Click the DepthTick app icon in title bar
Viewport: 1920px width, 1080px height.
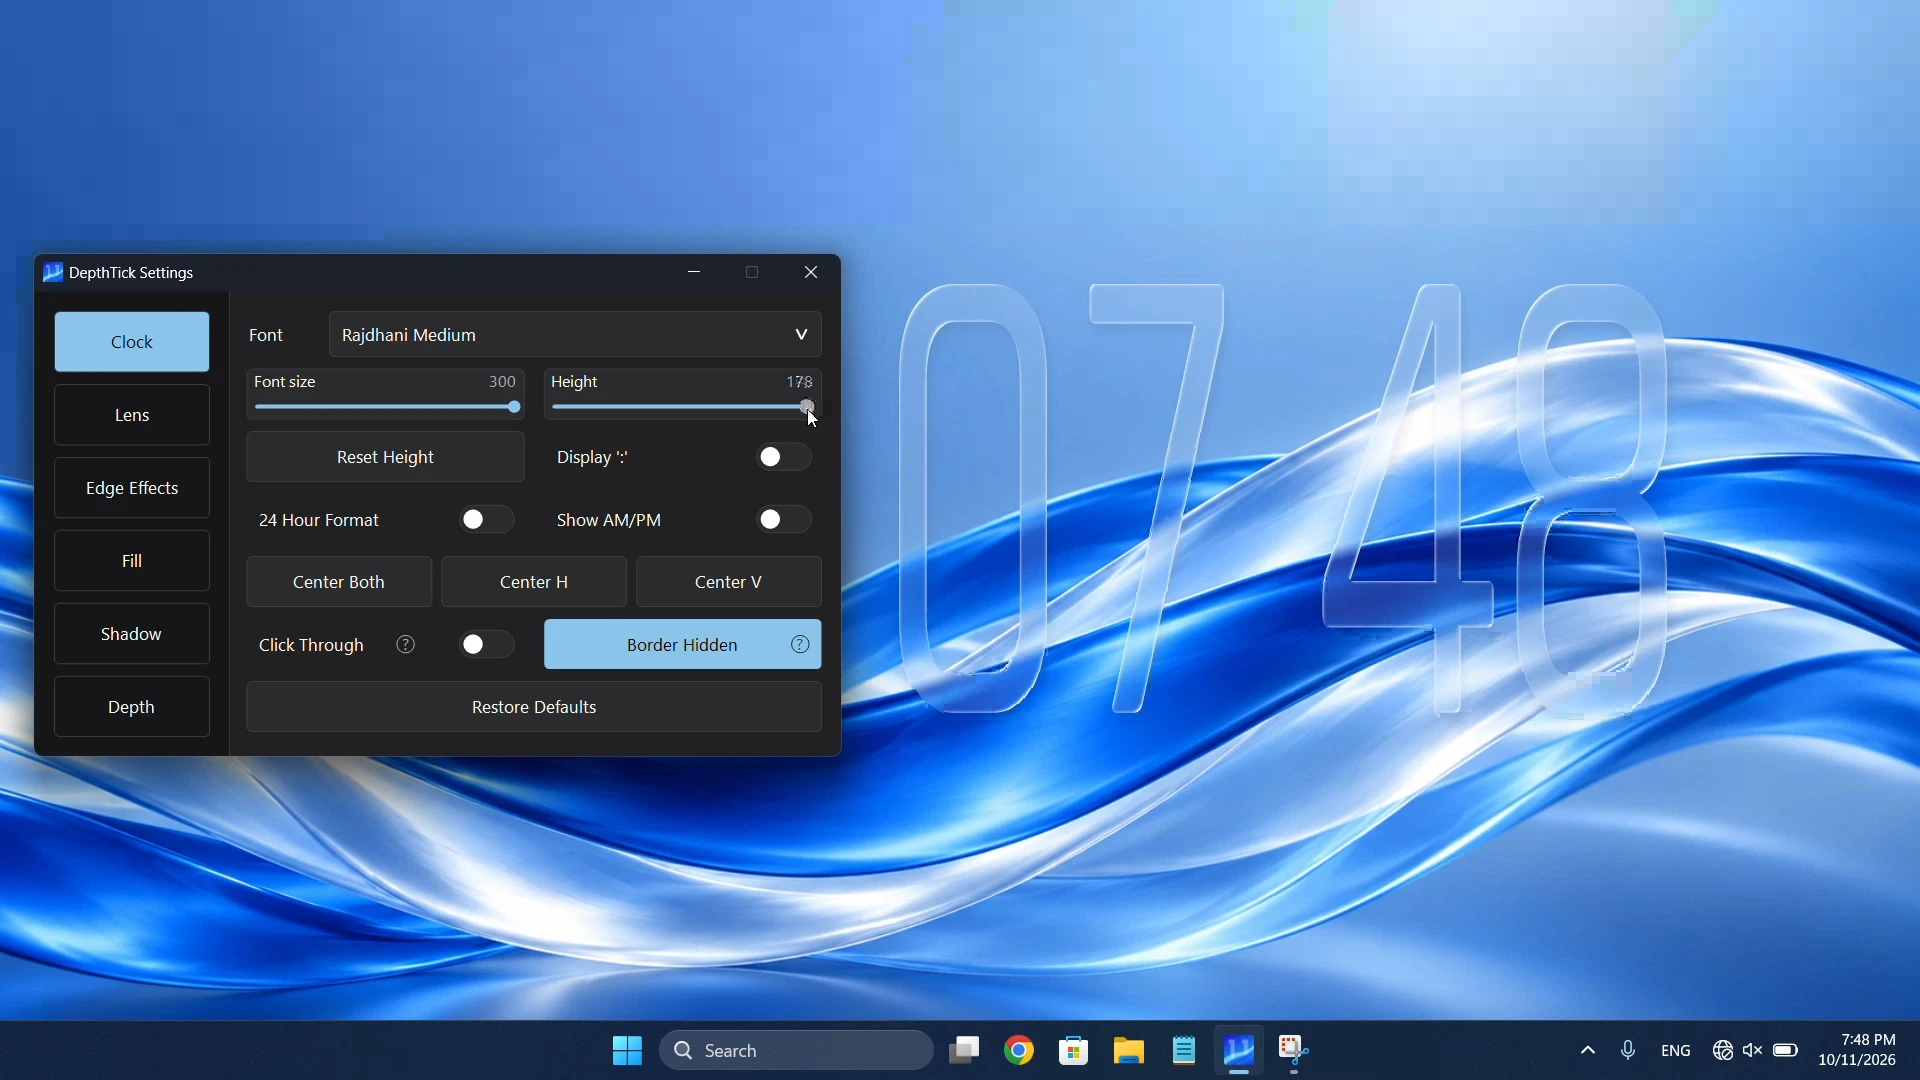53,272
